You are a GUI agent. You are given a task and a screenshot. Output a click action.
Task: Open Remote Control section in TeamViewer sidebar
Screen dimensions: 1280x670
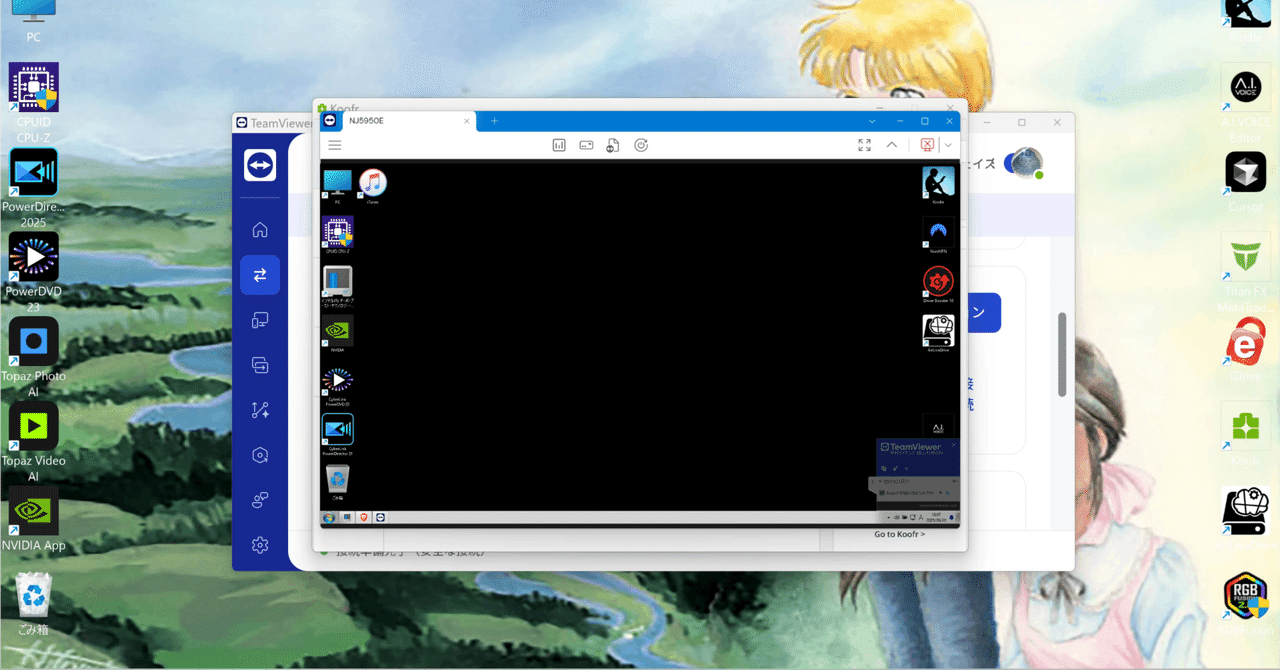[259, 275]
